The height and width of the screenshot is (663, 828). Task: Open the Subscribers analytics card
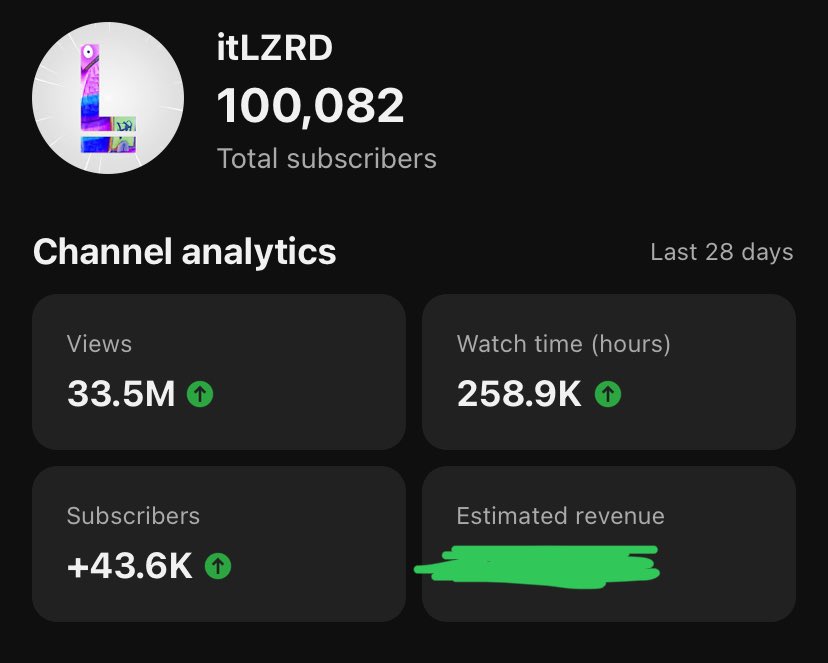[x=219, y=544]
